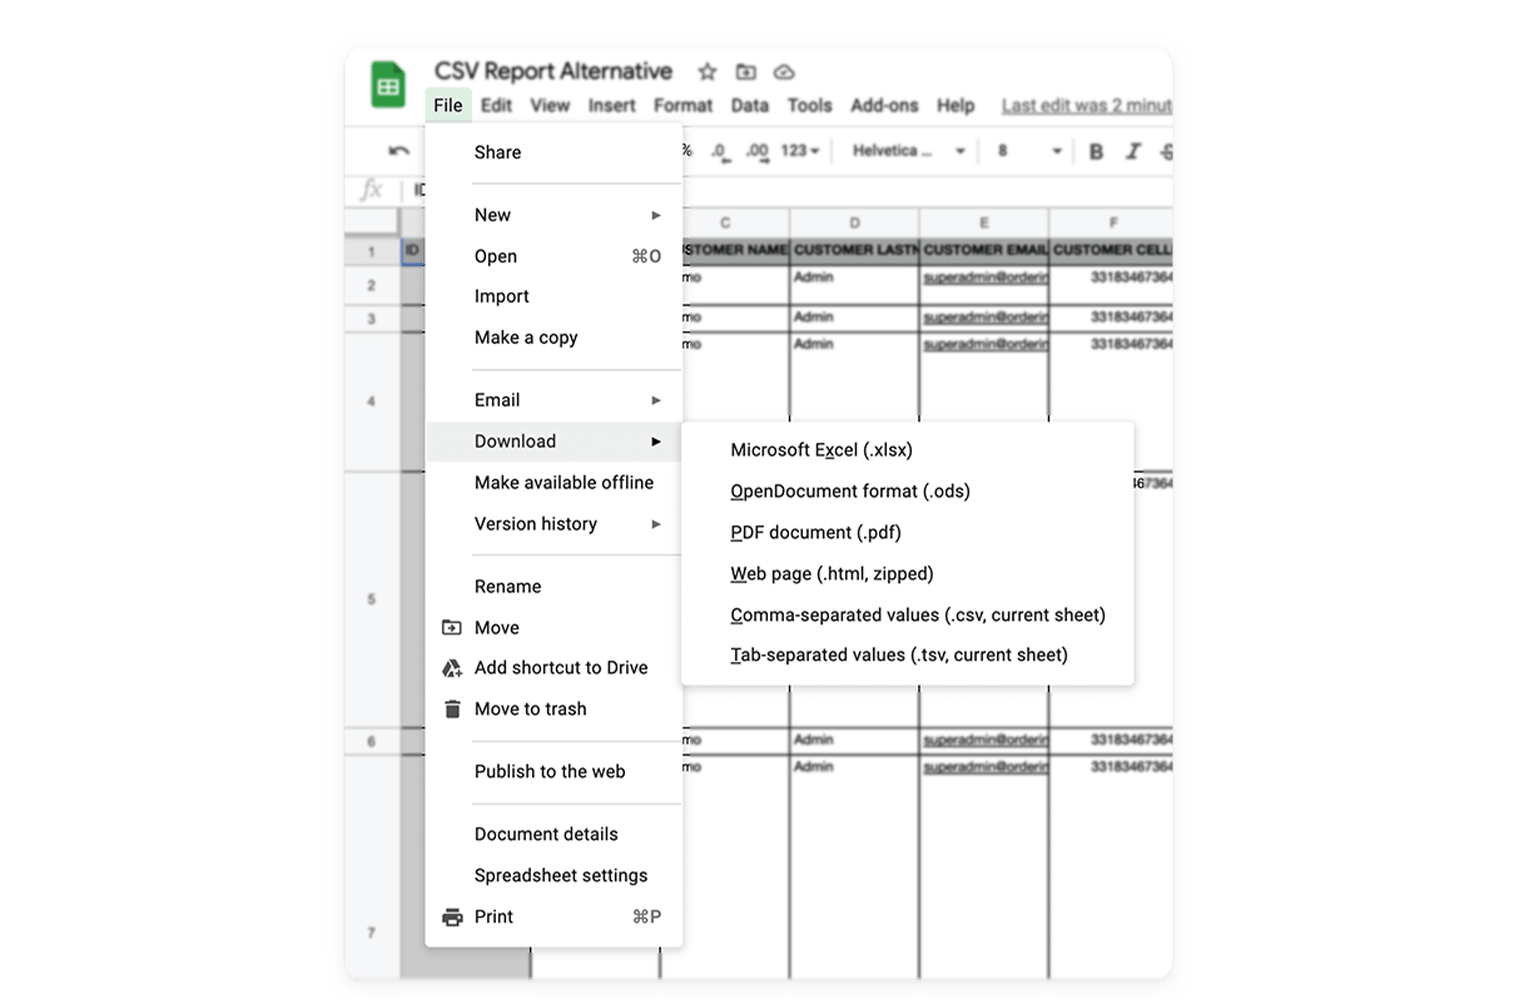1521x1000 pixels.
Task: Select Make a copy
Action: pyautogui.click(x=554, y=338)
